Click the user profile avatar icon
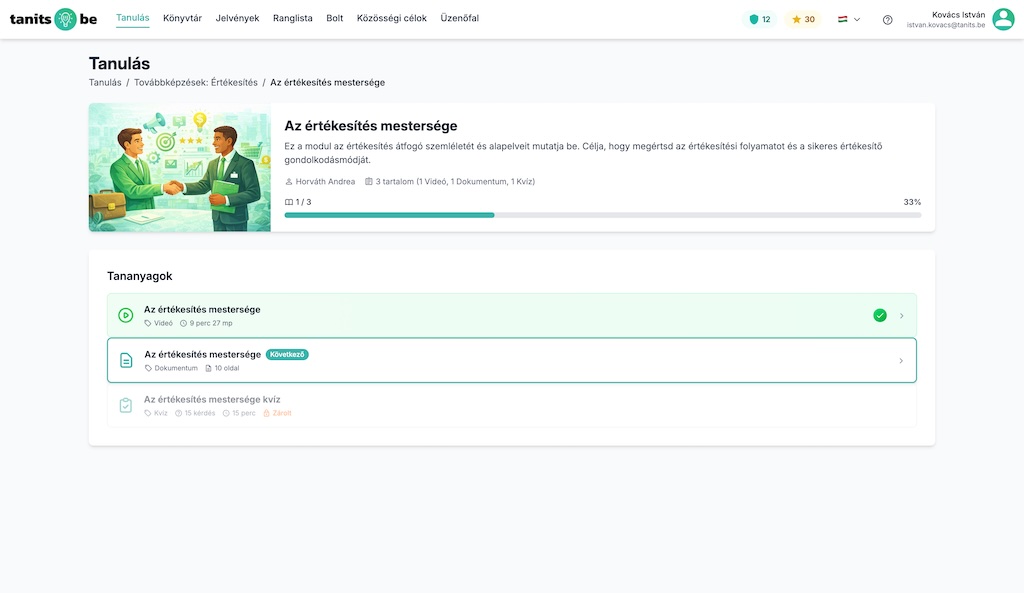1024x593 pixels. tap(1003, 19)
